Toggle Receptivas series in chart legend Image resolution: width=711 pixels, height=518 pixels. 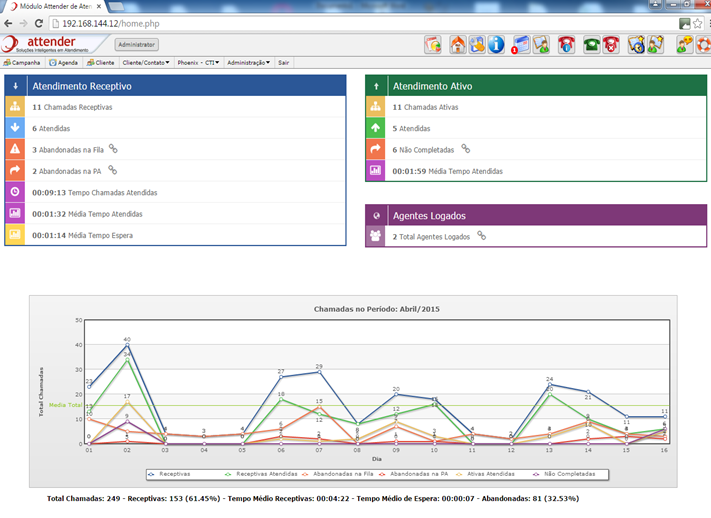[x=170, y=474]
